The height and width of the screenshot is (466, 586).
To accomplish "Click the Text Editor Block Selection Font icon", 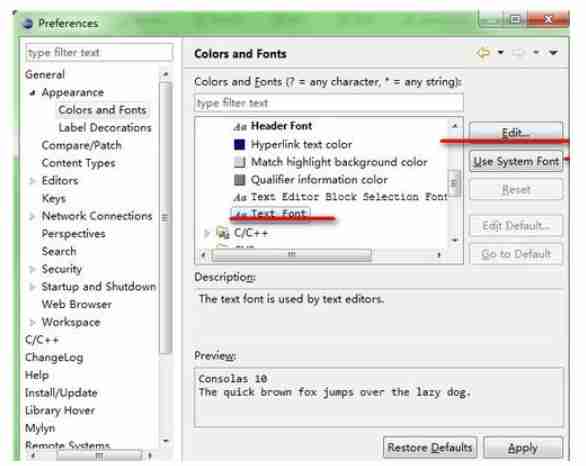I will (x=240, y=197).
